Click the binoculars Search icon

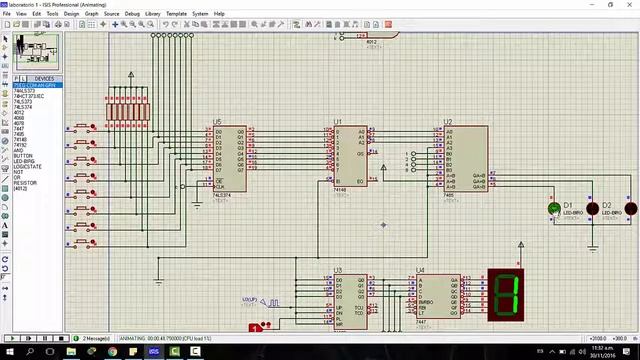(308, 24)
